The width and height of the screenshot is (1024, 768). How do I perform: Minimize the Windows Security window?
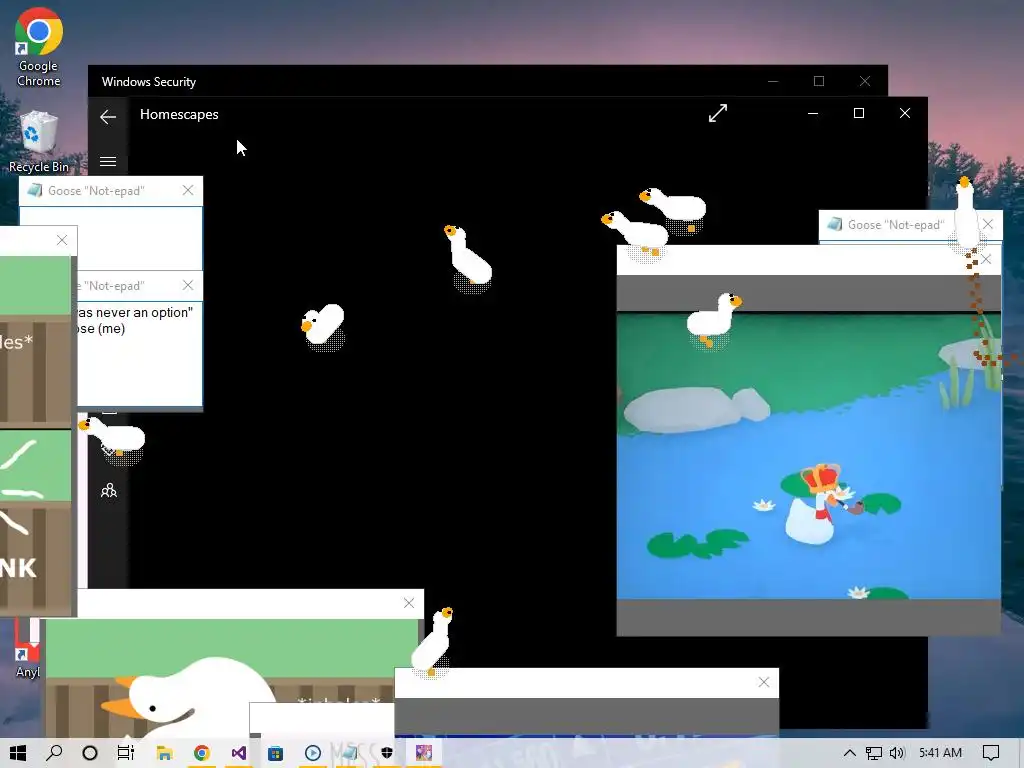773,81
